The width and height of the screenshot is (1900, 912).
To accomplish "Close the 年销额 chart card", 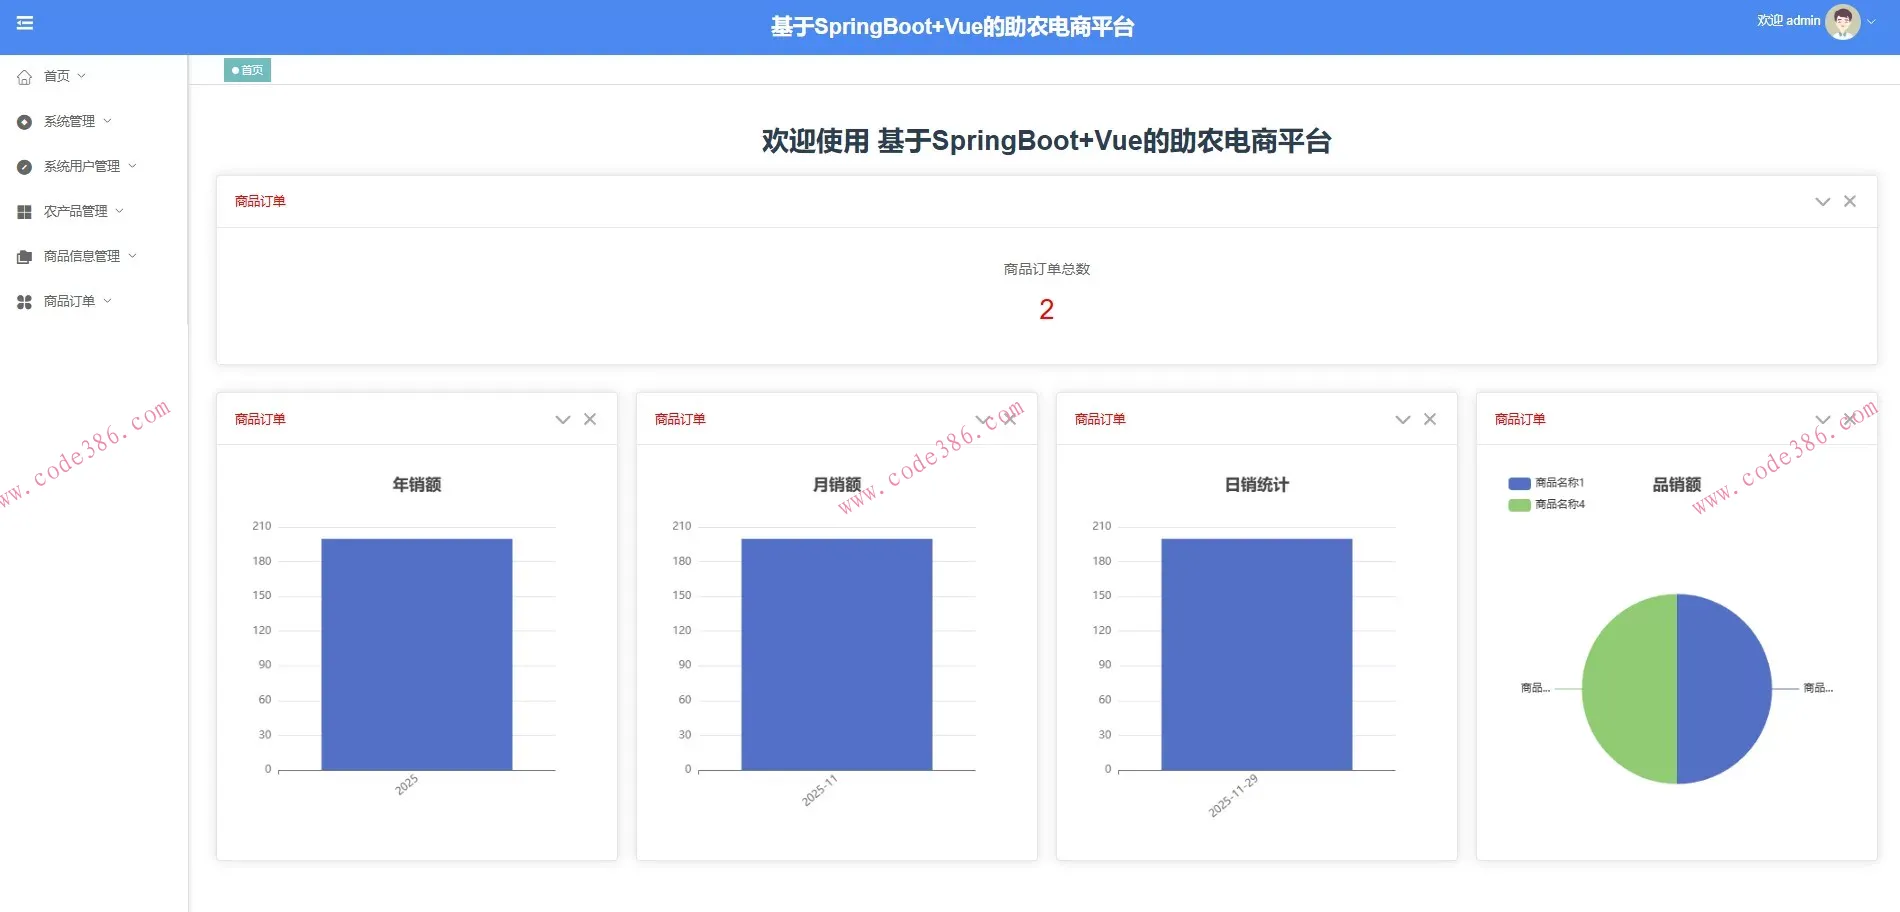I will click(x=590, y=419).
